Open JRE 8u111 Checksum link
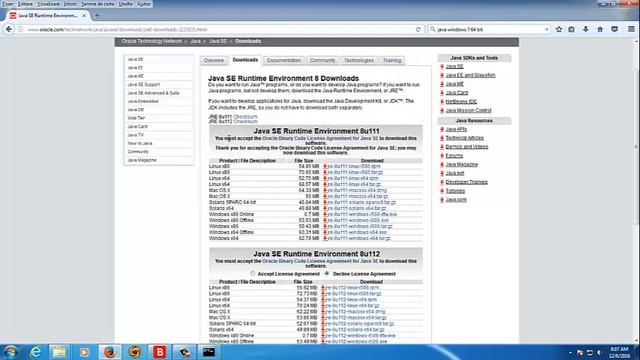 click(245, 117)
